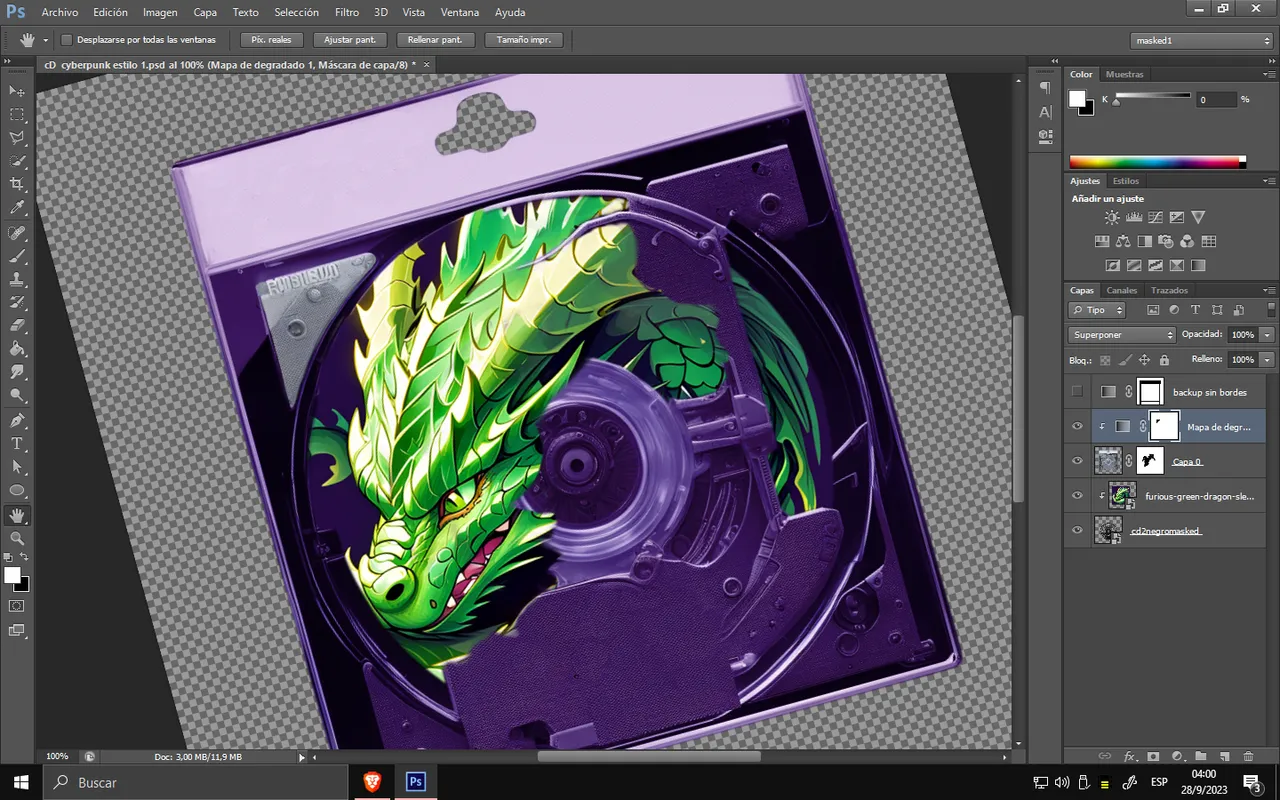Select the Clone Stamp tool

[x=17, y=279]
